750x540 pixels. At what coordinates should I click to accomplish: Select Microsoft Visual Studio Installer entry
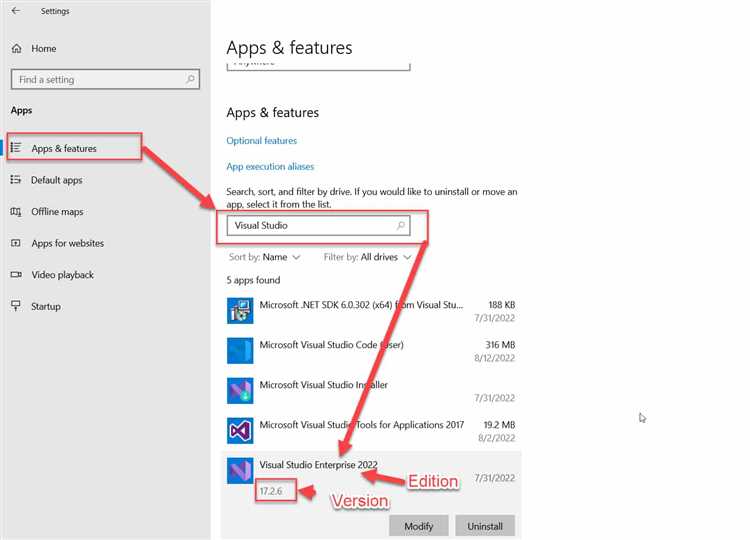(x=371, y=391)
